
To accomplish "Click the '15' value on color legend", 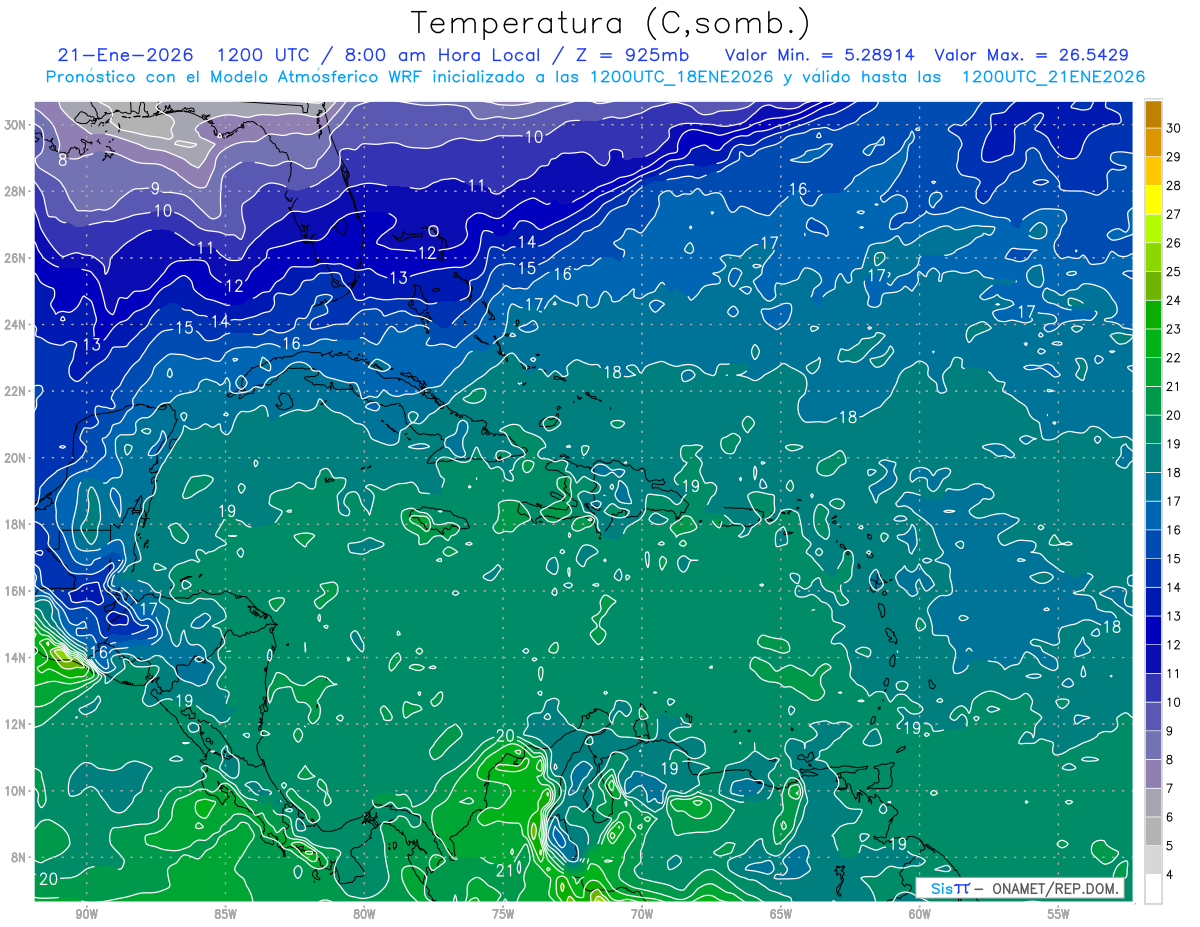I will pos(1174,558).
